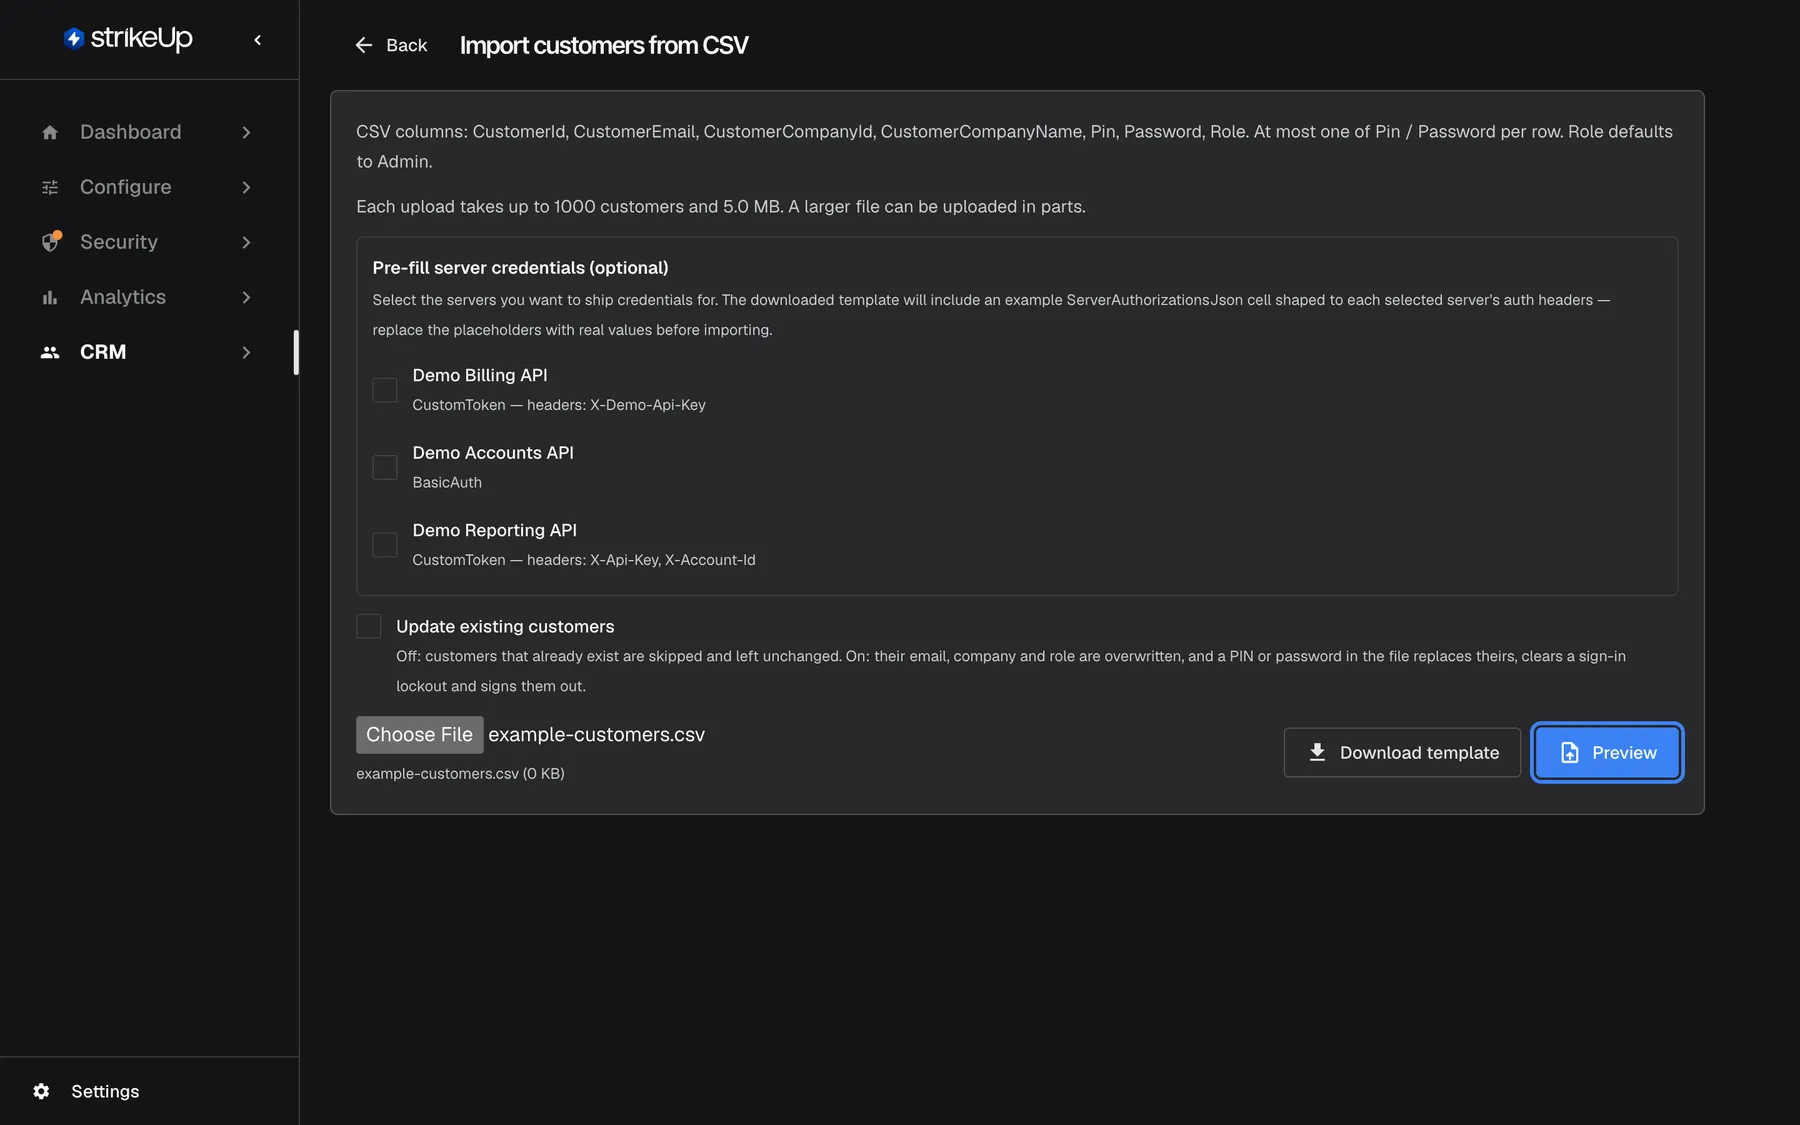Expand the CRM section chevron
1800x1125 pixels.
tap(246, 352)
